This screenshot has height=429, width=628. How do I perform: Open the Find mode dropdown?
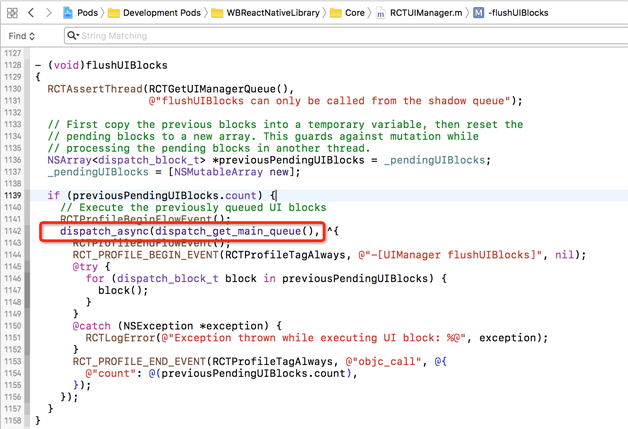(x=21, y=36)
